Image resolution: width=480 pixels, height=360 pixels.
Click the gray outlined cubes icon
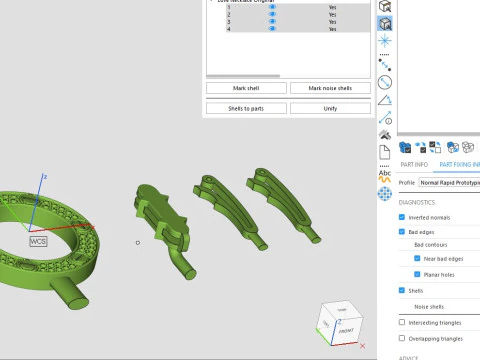(x=468, y=147)
